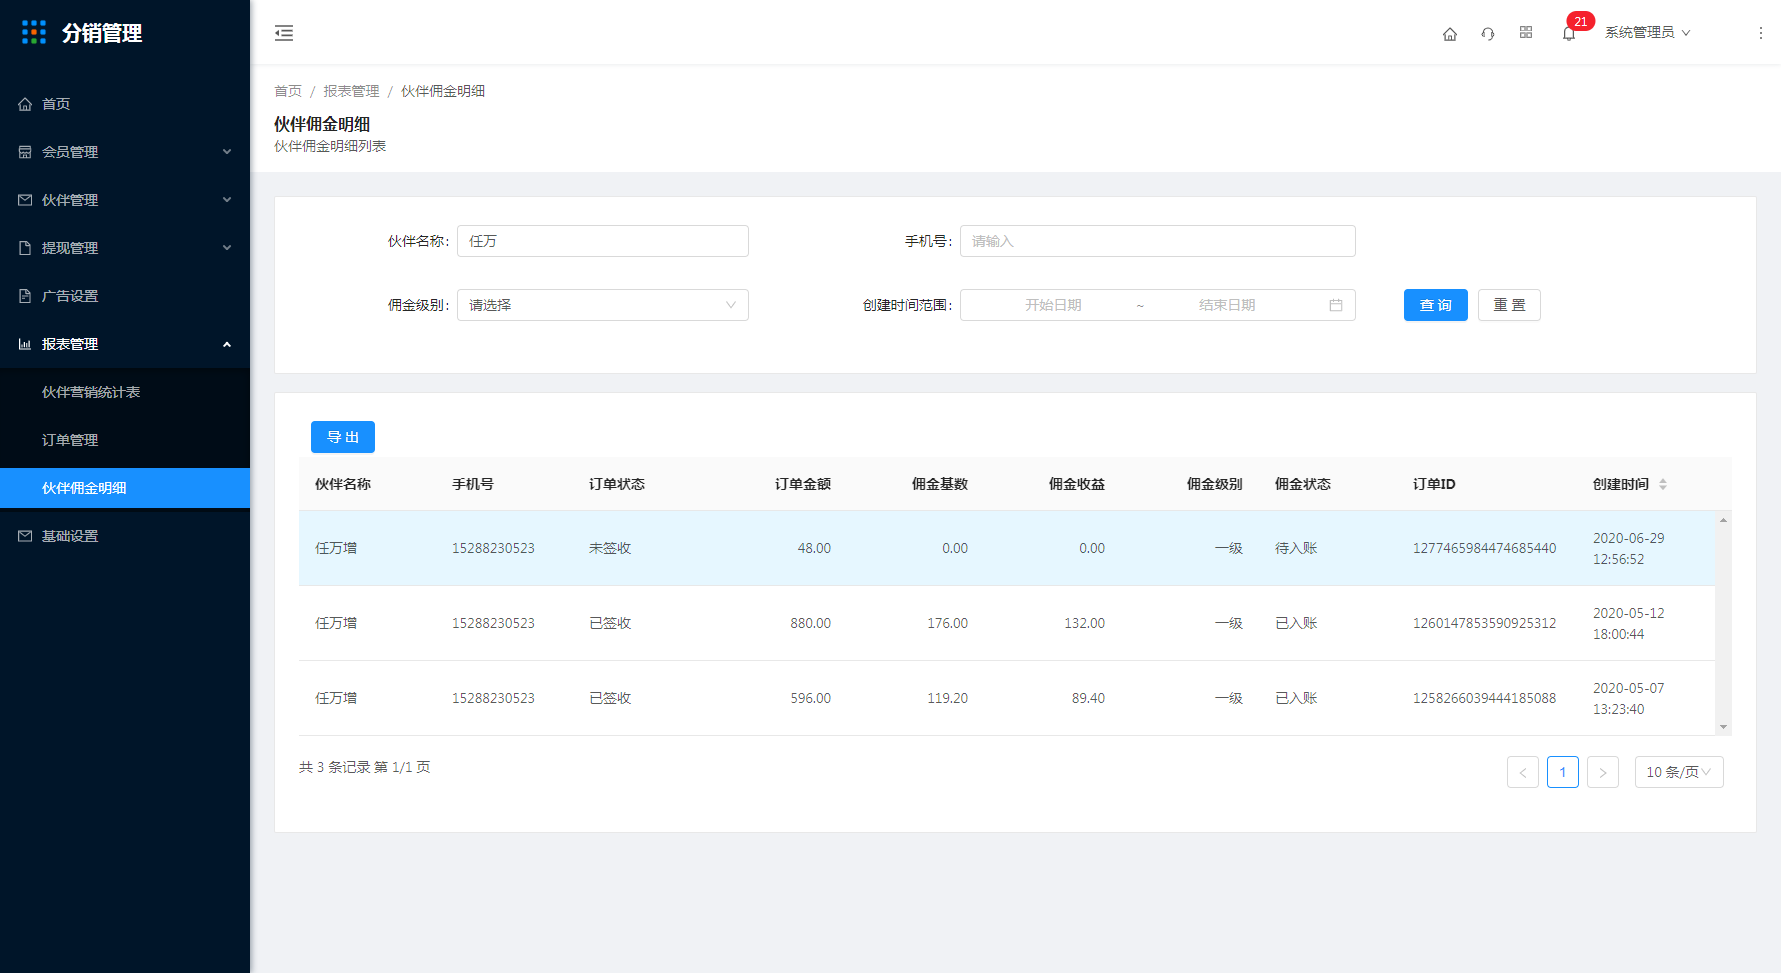Click the 订单ID column header
Viewport: 1781px width, 973px height.
click(x=1434, y=484)
